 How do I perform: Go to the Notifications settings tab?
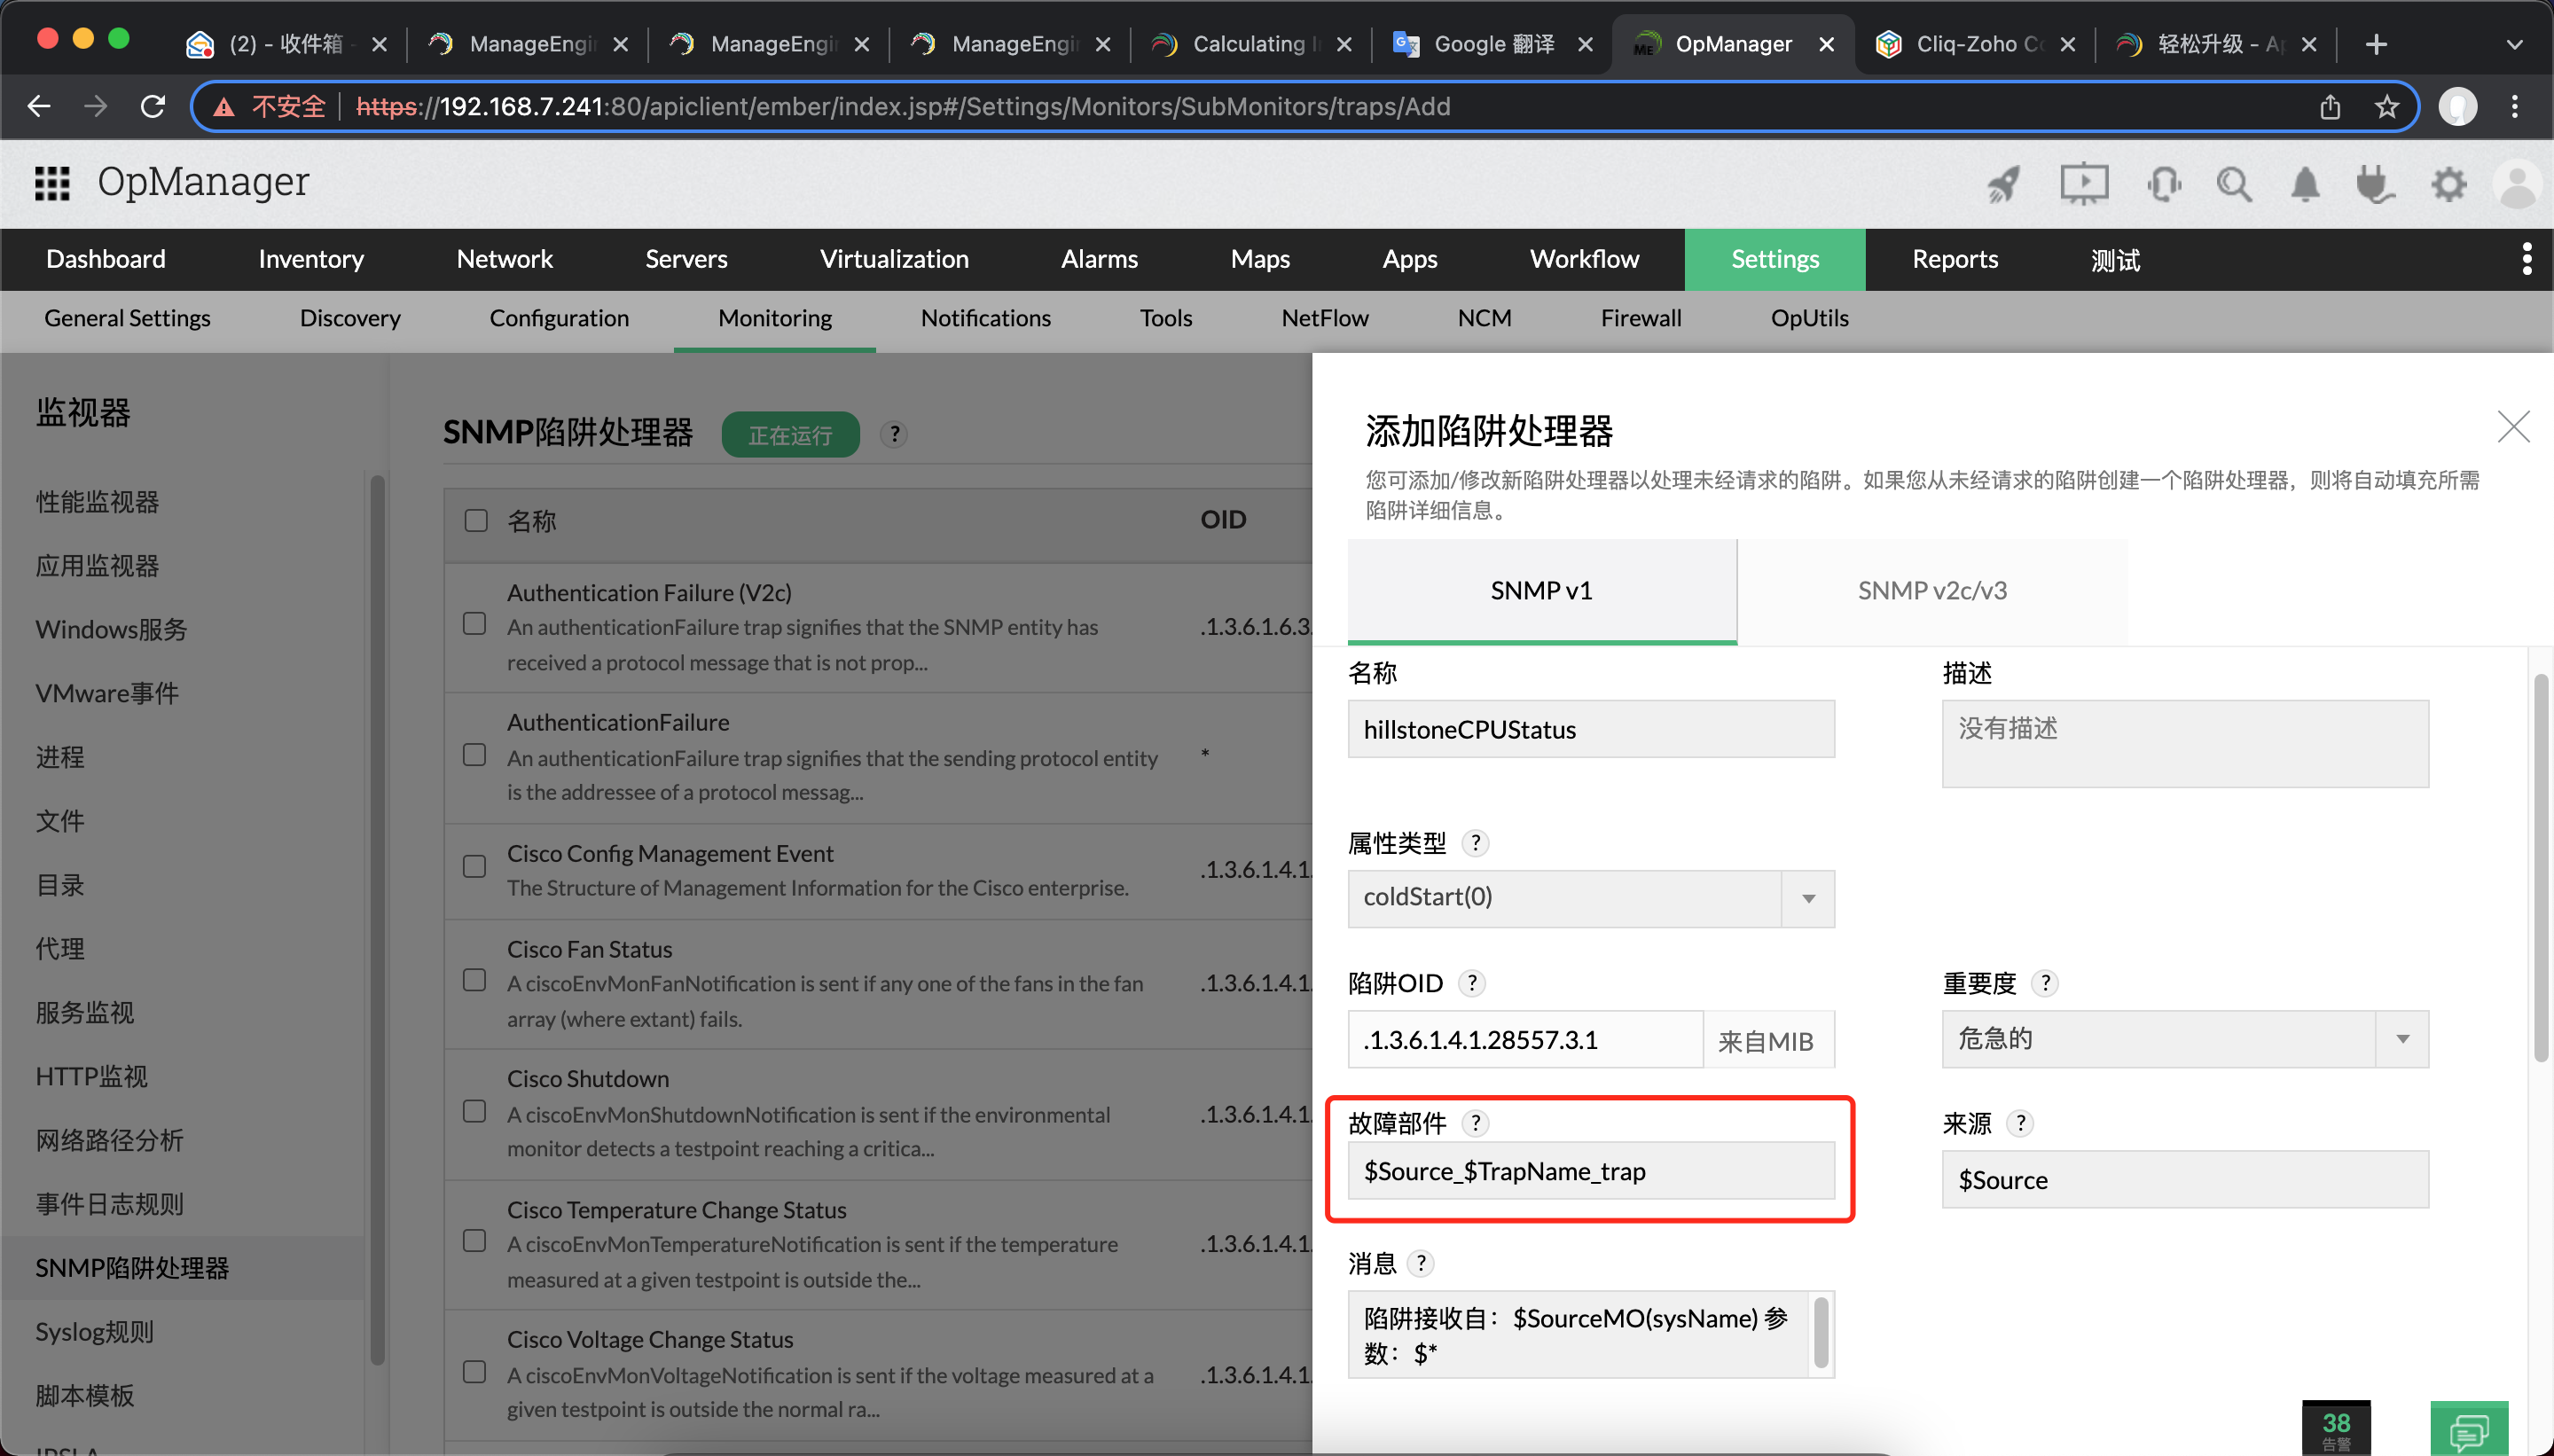coord(985,318)
